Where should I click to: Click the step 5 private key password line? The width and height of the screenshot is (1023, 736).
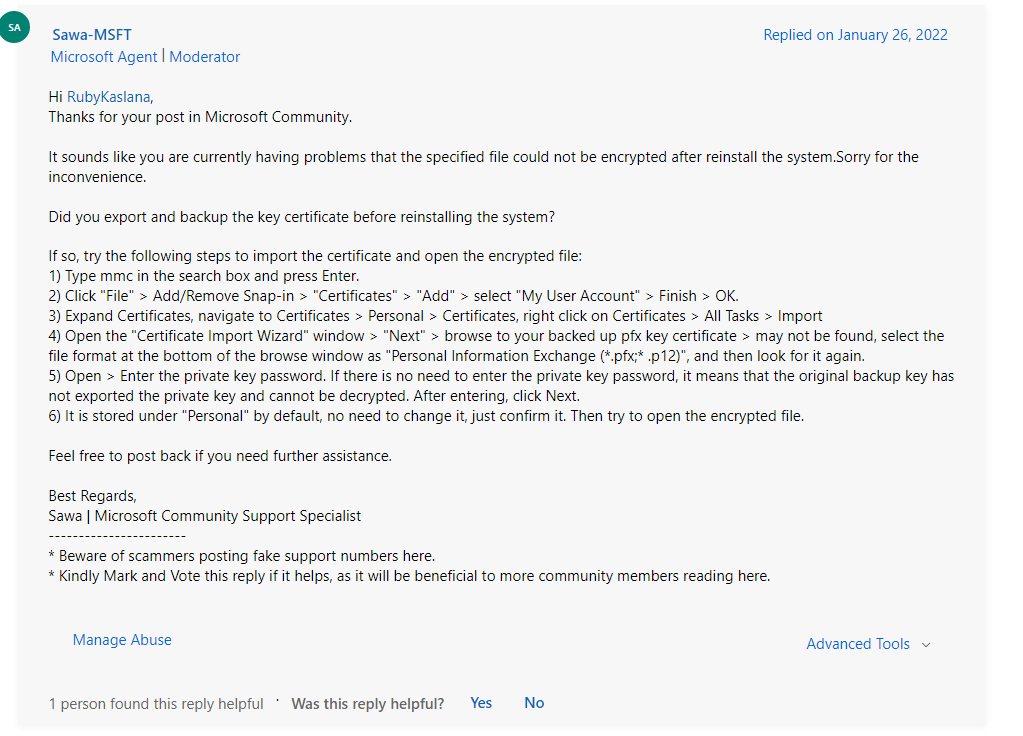[x=500, y=376]
